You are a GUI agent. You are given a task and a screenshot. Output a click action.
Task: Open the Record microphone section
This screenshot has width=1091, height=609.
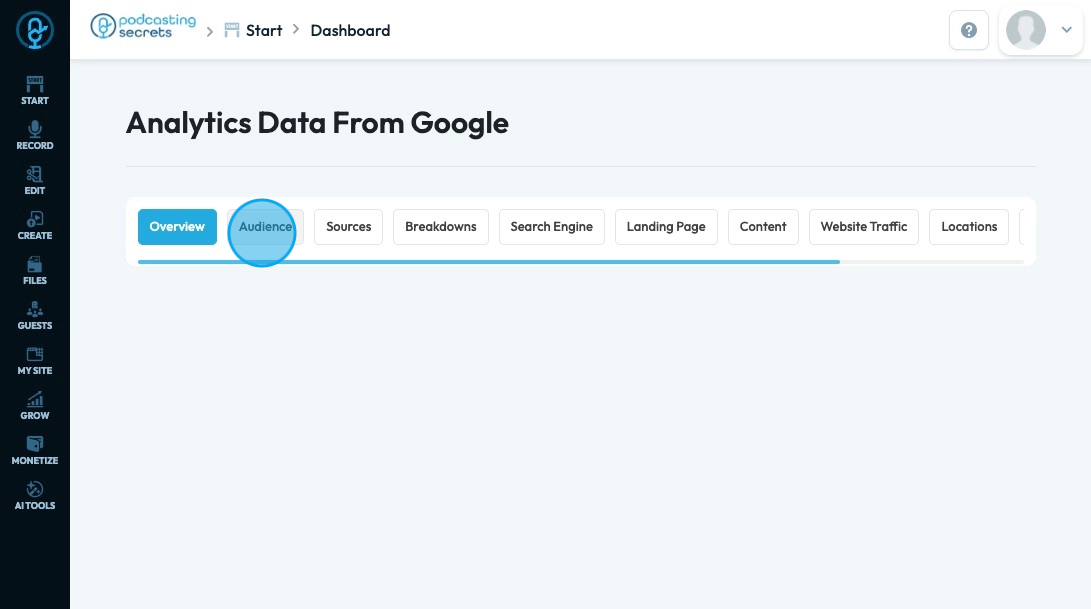pyautogui.click(x=35, y=135)
